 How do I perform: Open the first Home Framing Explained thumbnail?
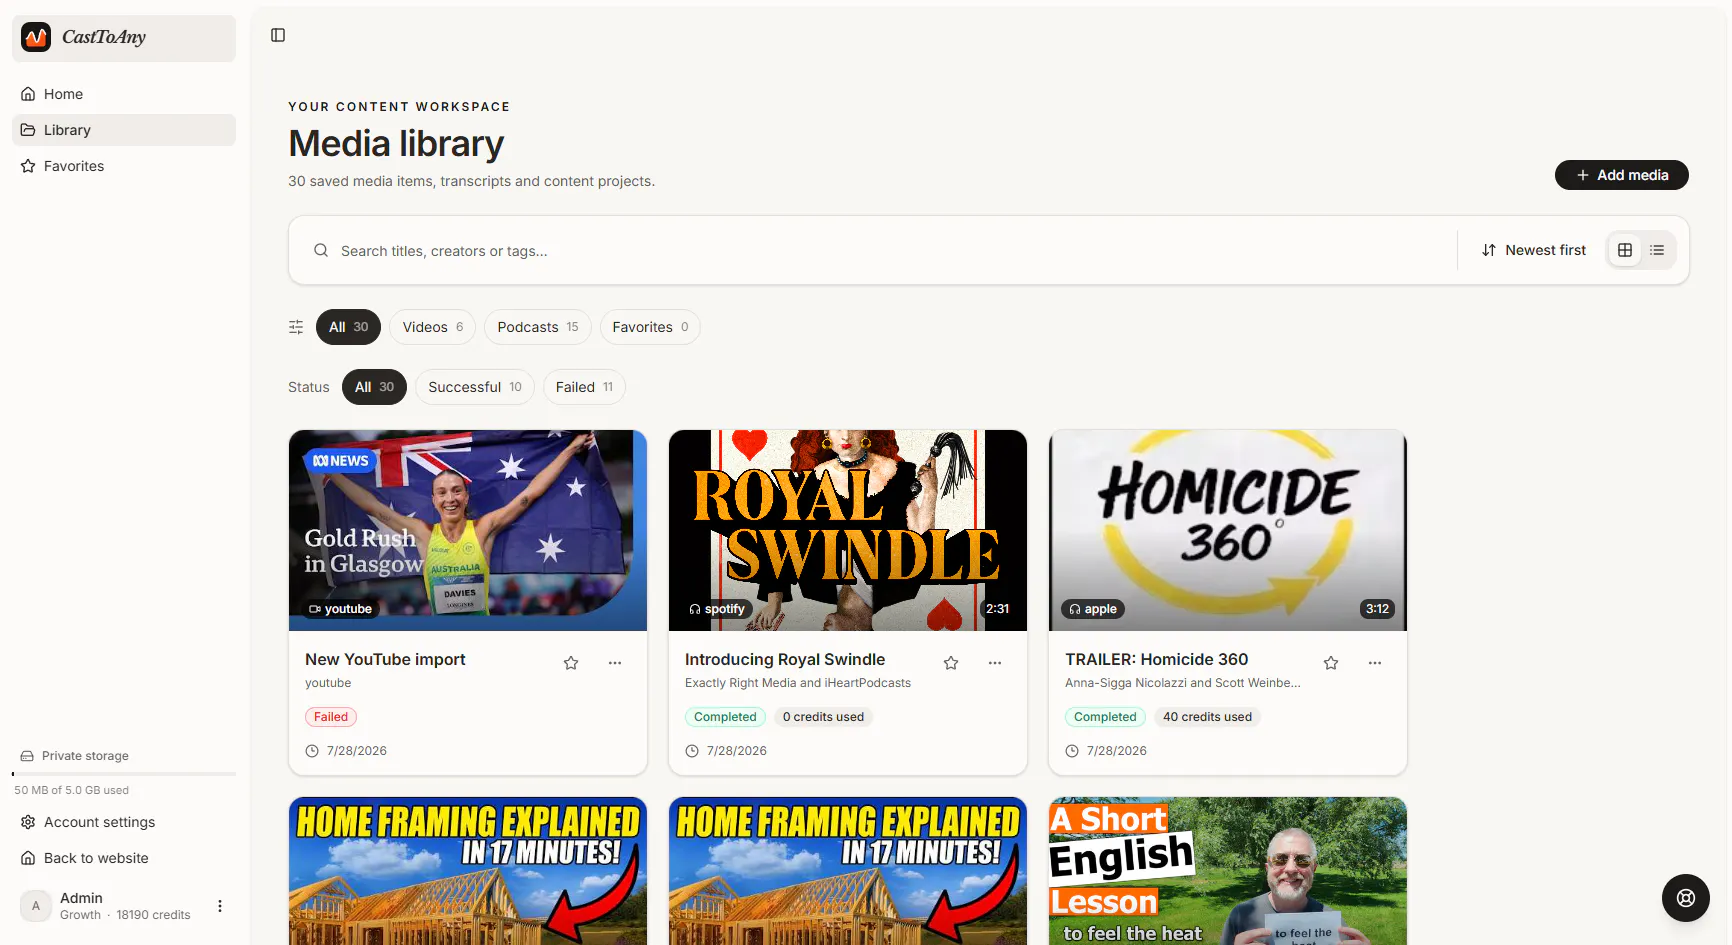click(x=468, y=871)
